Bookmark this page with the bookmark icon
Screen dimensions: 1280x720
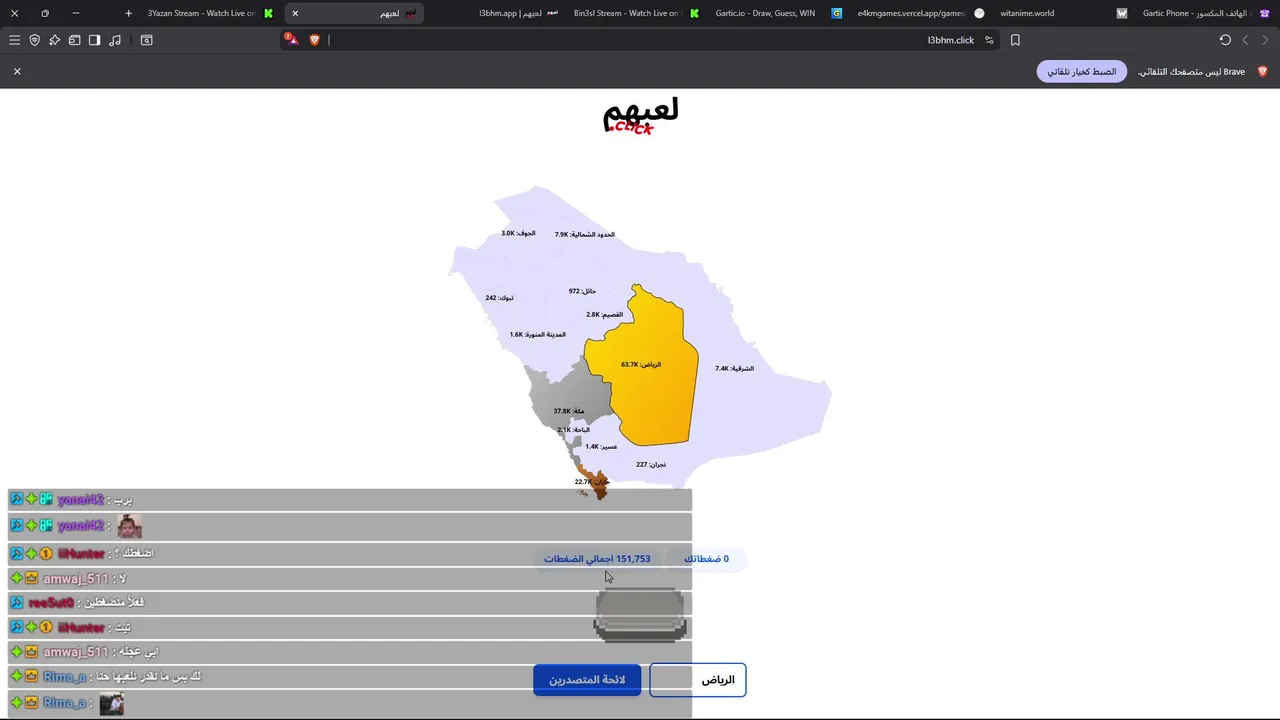[x=1015, y=40]
